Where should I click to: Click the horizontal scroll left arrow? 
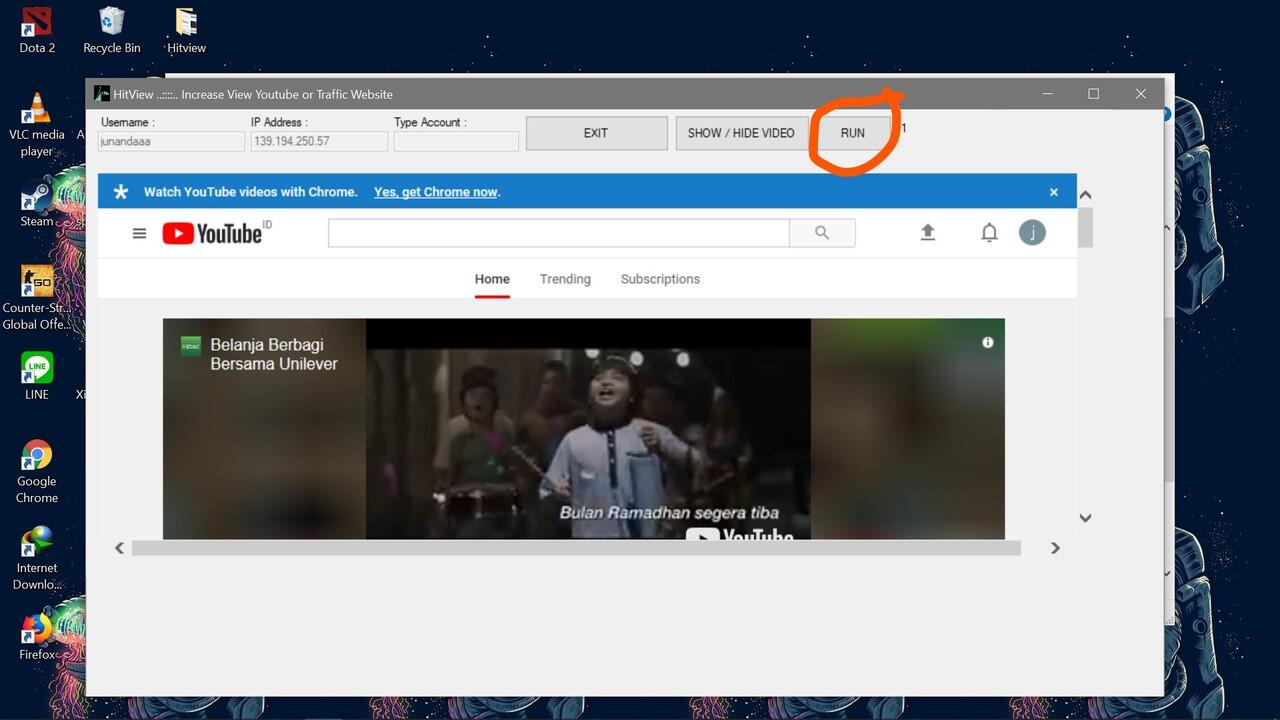click(x=119, y=548)
